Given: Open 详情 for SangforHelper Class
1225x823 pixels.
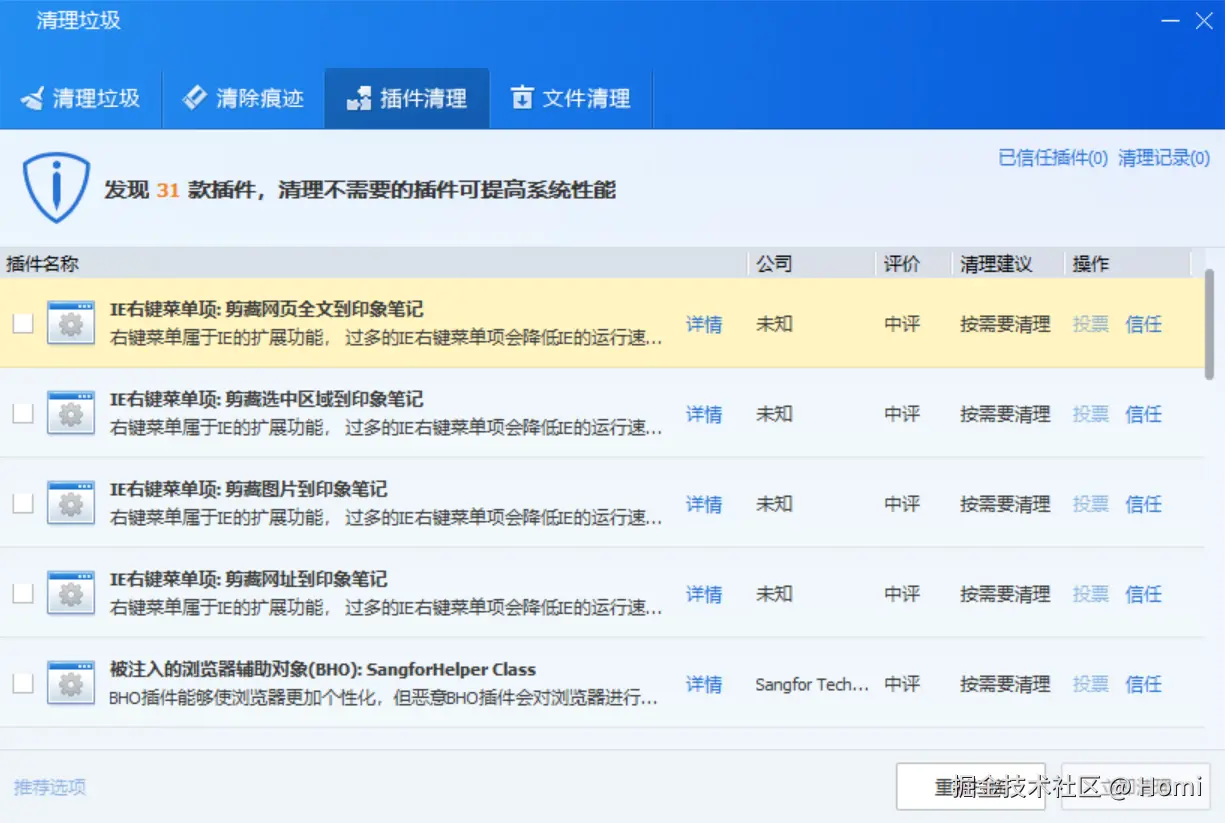Looking at the screenshot, I should click(704, 684).
